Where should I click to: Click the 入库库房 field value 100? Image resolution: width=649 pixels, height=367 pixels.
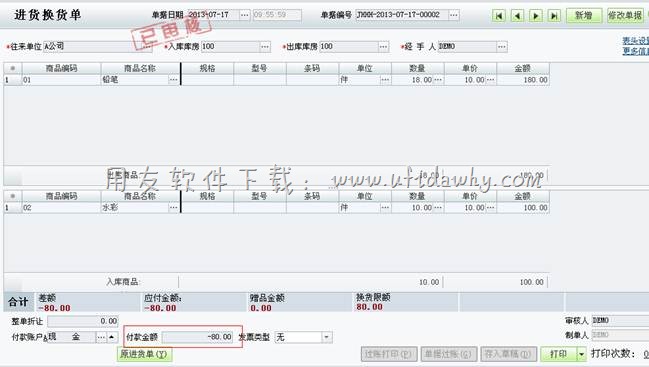coord(231,47)
